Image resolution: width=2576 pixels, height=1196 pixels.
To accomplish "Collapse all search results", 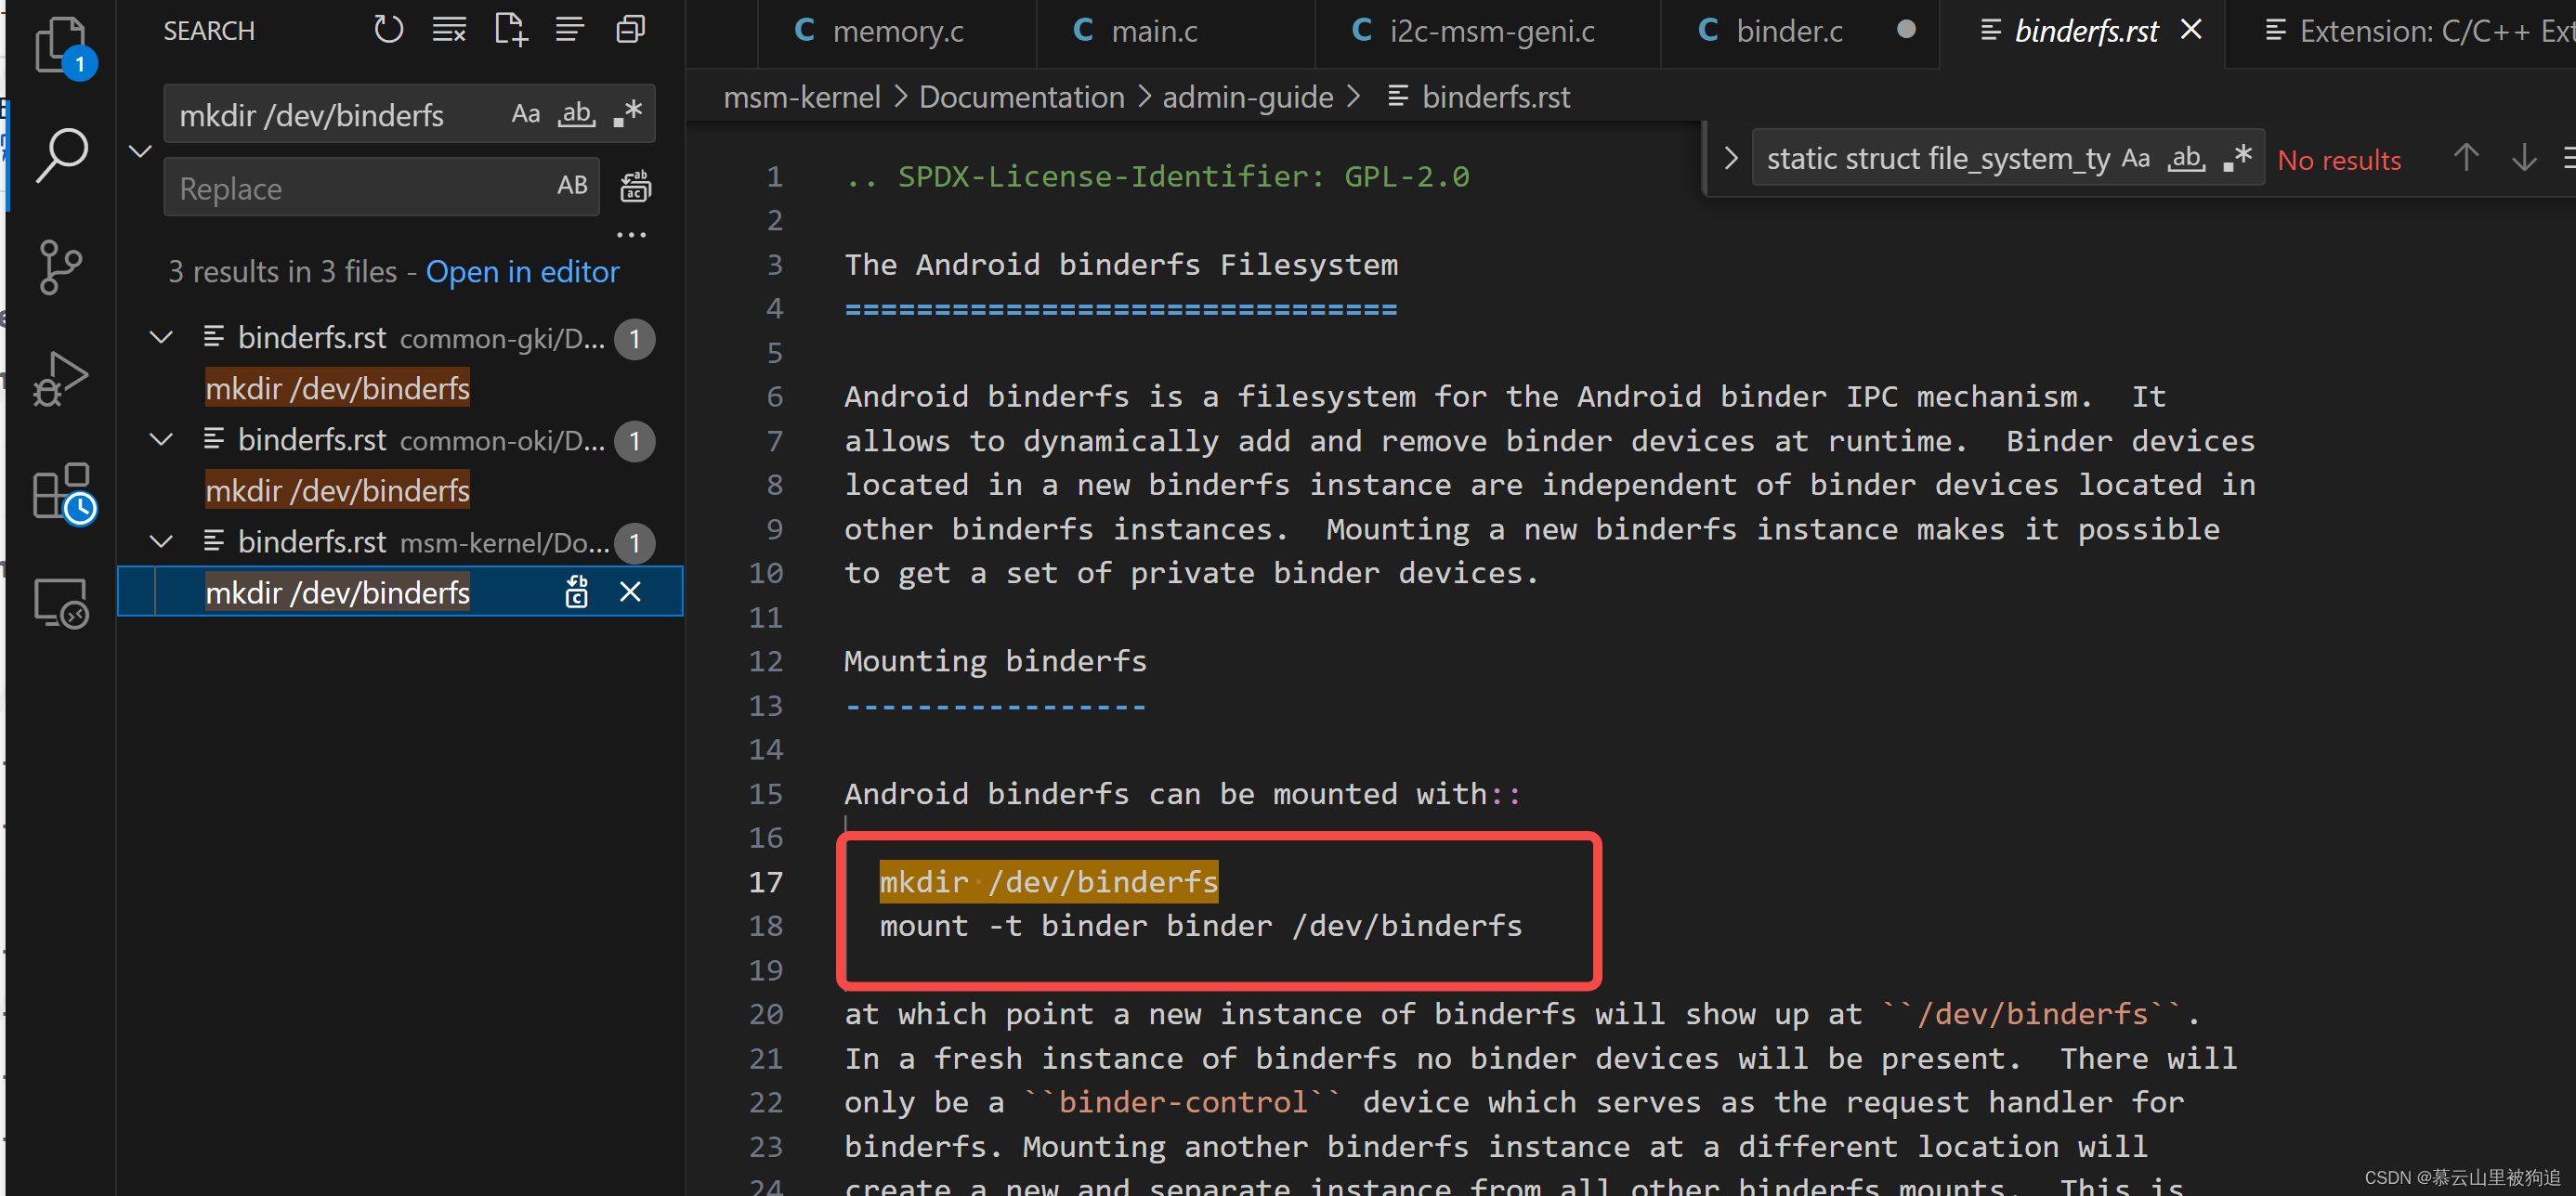I will (630, 30).
